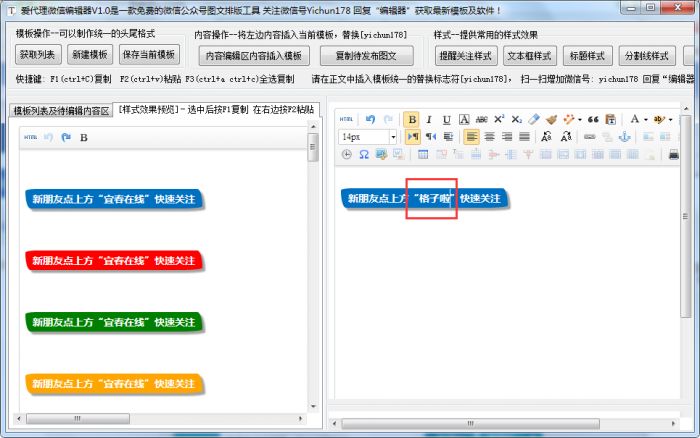Select the blue follow banner in preview
The width and height of the screenshot is (700, 438).
coord(114,199)
